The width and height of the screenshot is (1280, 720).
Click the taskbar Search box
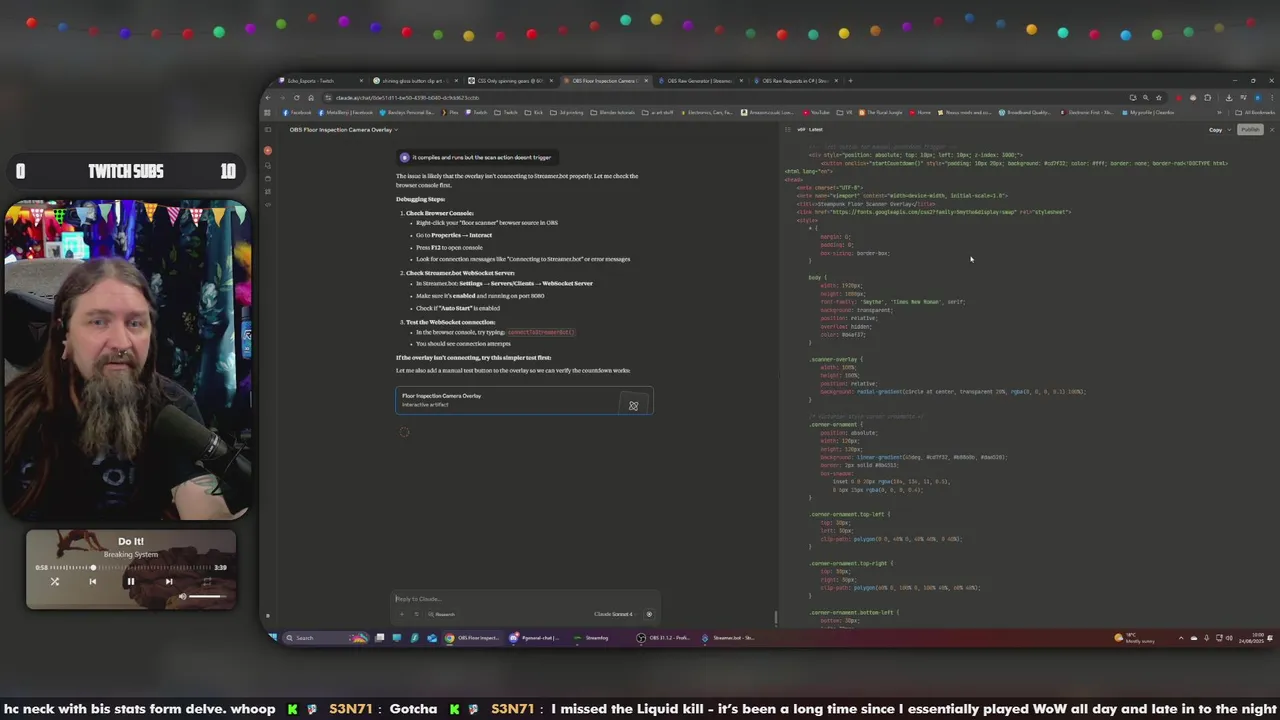point(326,637)
